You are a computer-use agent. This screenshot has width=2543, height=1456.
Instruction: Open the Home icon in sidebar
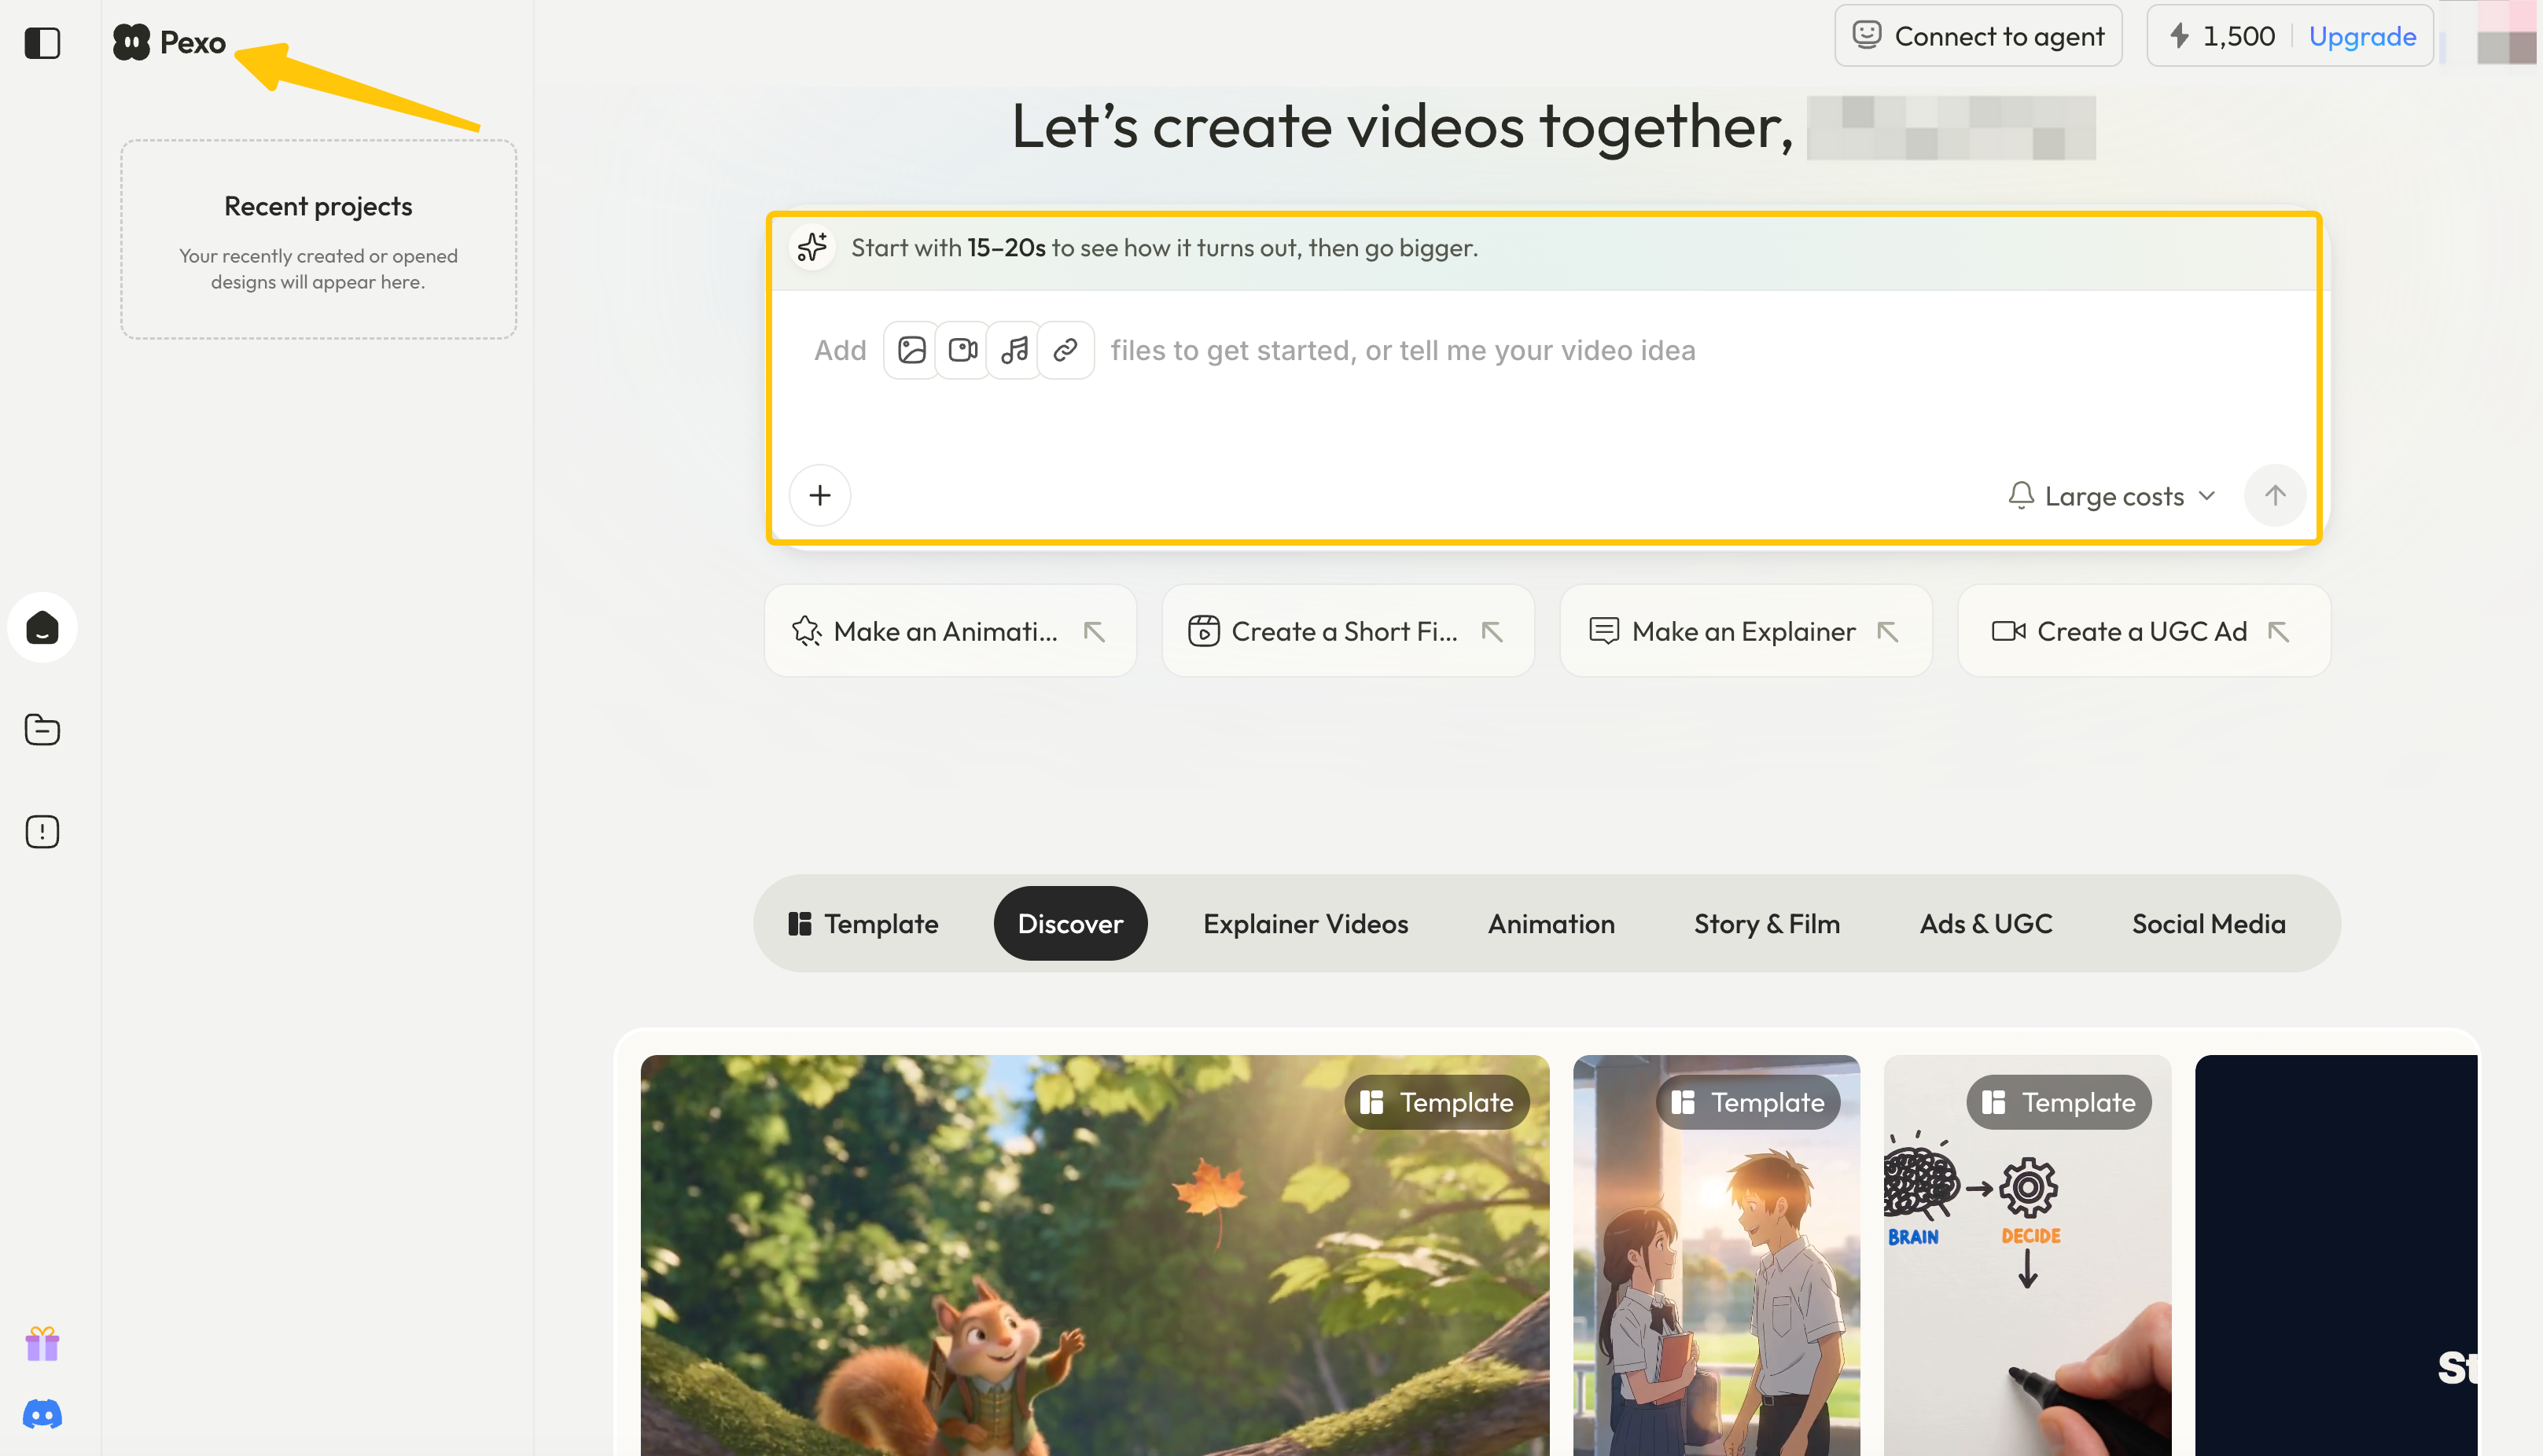pos(42,628)
